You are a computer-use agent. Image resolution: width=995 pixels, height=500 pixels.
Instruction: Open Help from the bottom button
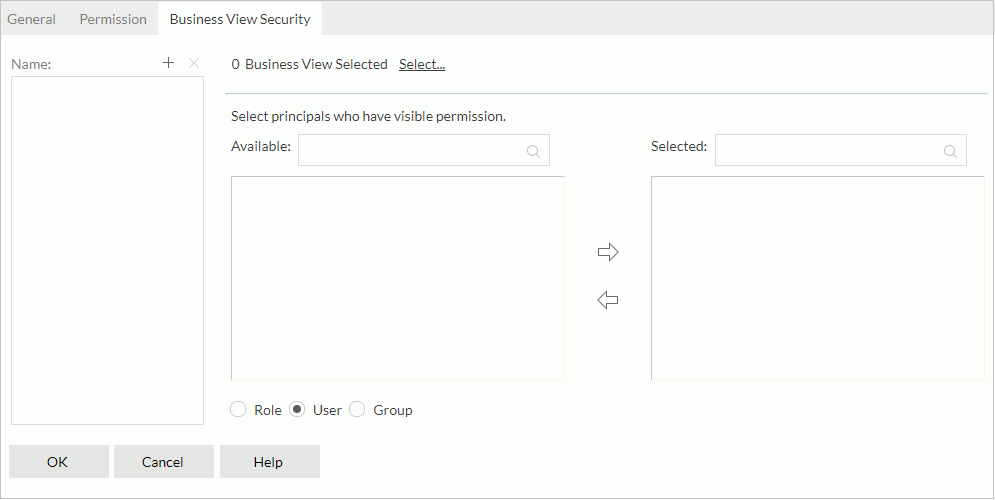coord(269,461)
